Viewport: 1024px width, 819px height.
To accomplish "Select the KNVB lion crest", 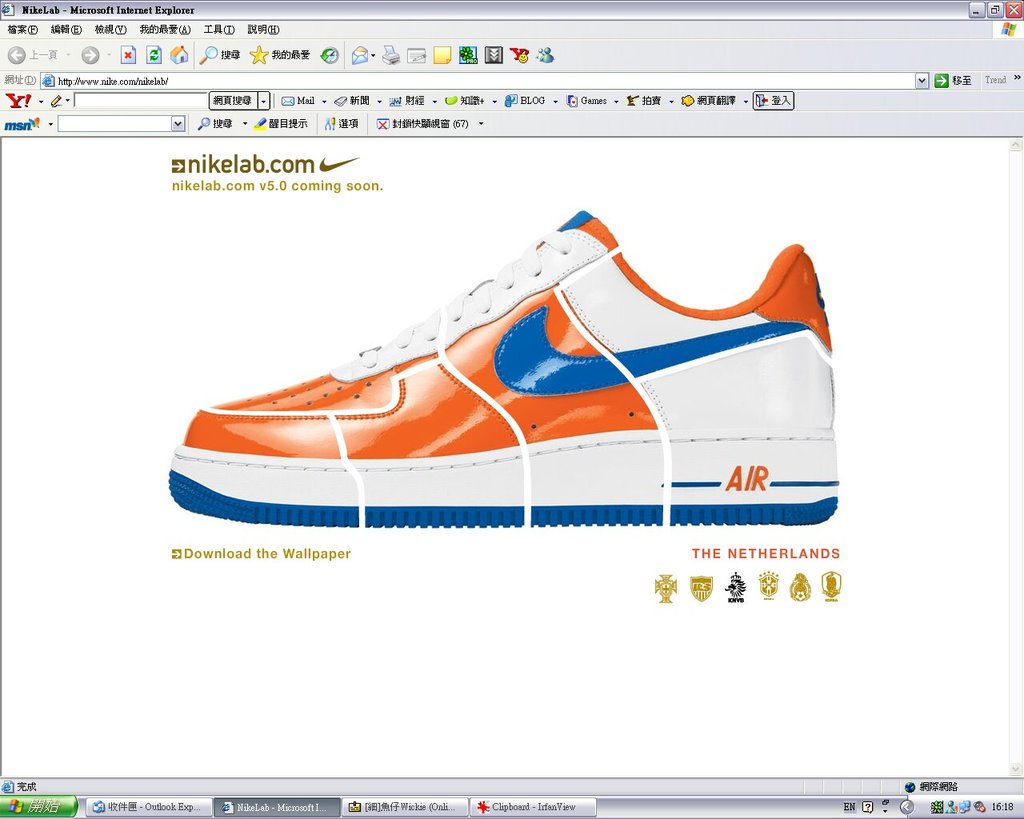I will (x=736, y=587).
